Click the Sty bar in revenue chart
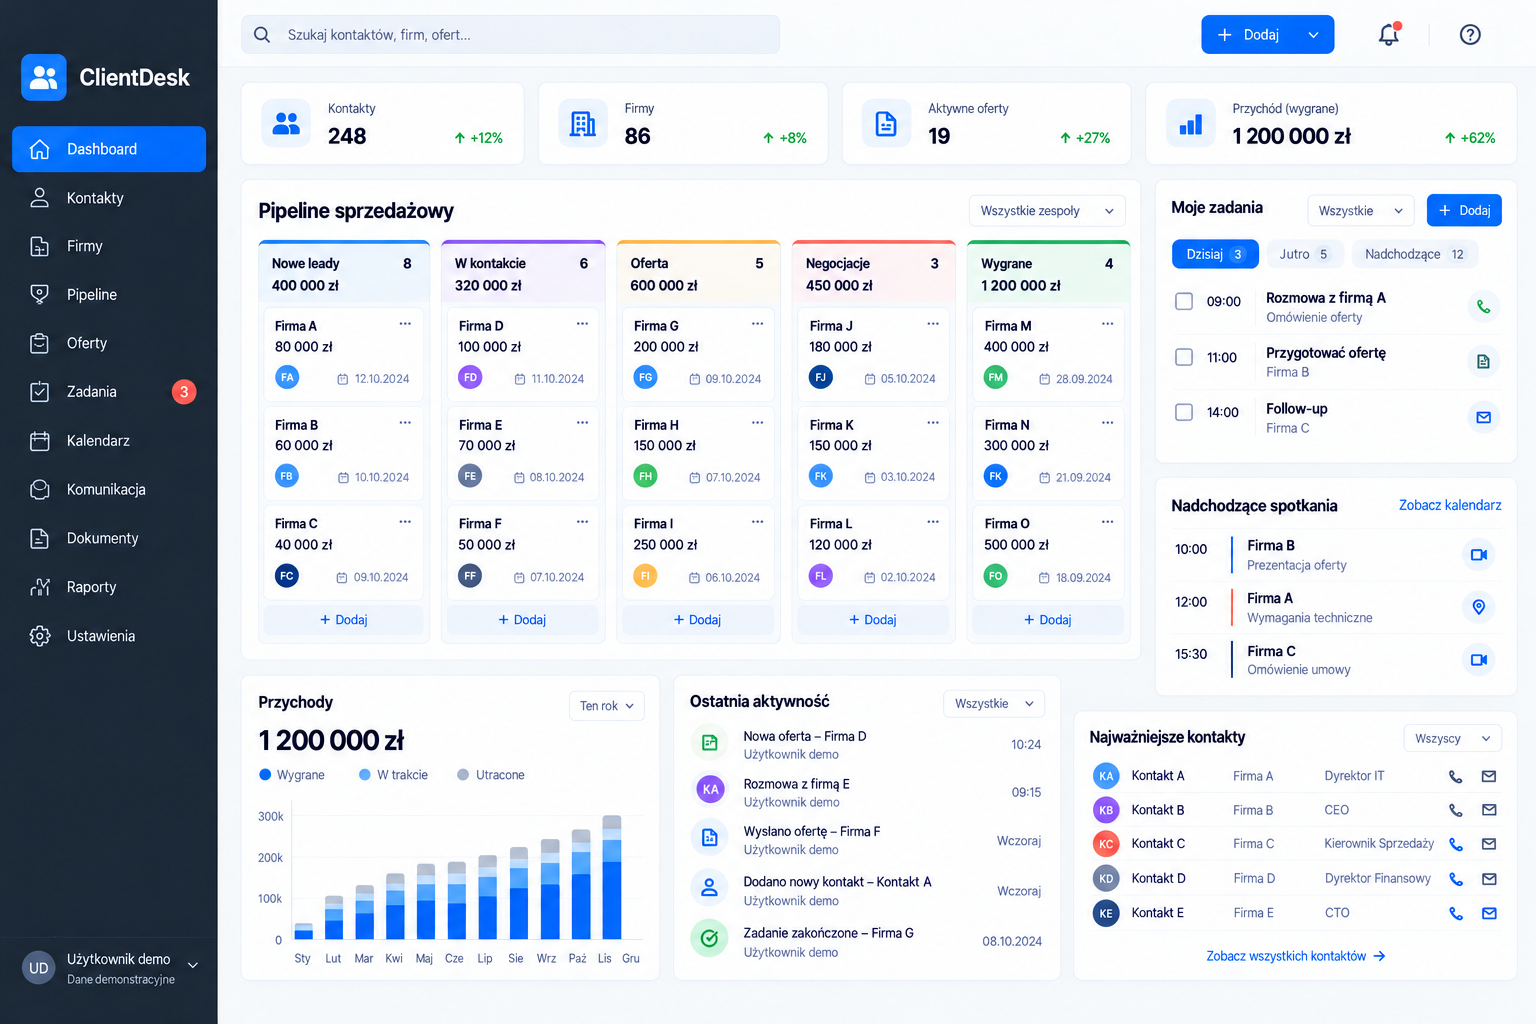This screenshot has width=1536, height=1024. (x=303, y=931)
